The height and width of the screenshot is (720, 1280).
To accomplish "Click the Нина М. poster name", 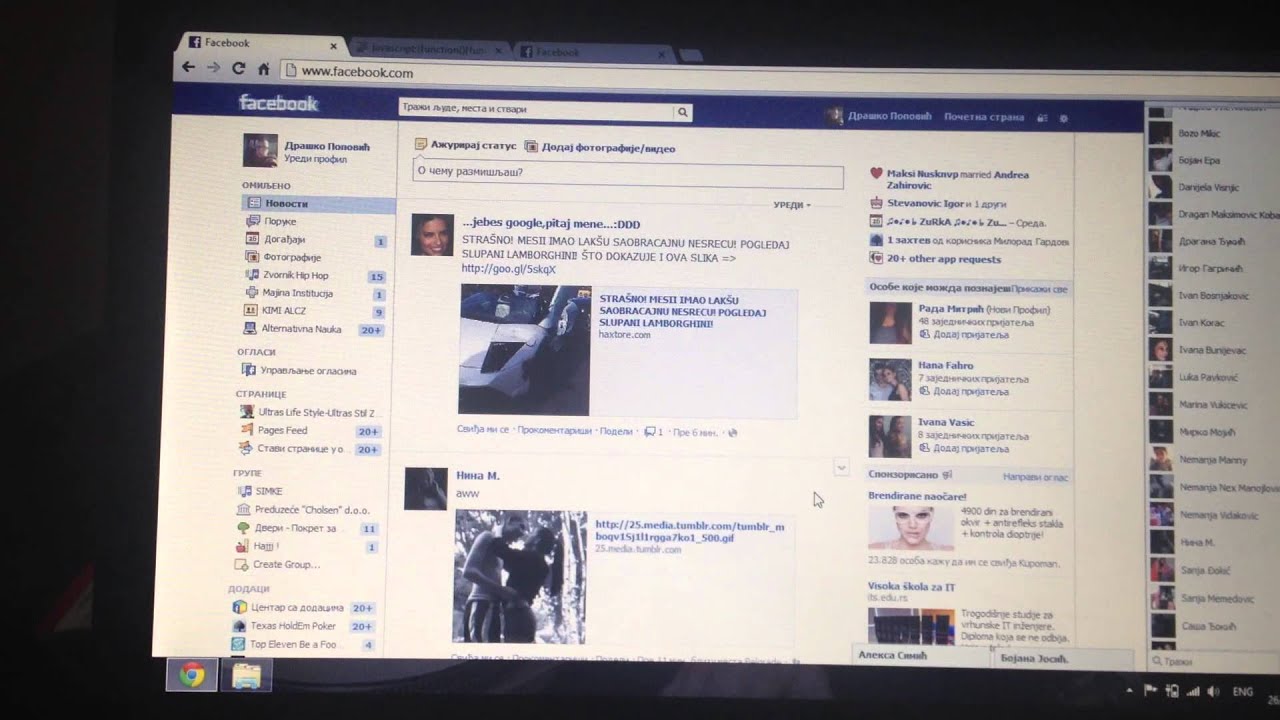I will click(477, 476).
